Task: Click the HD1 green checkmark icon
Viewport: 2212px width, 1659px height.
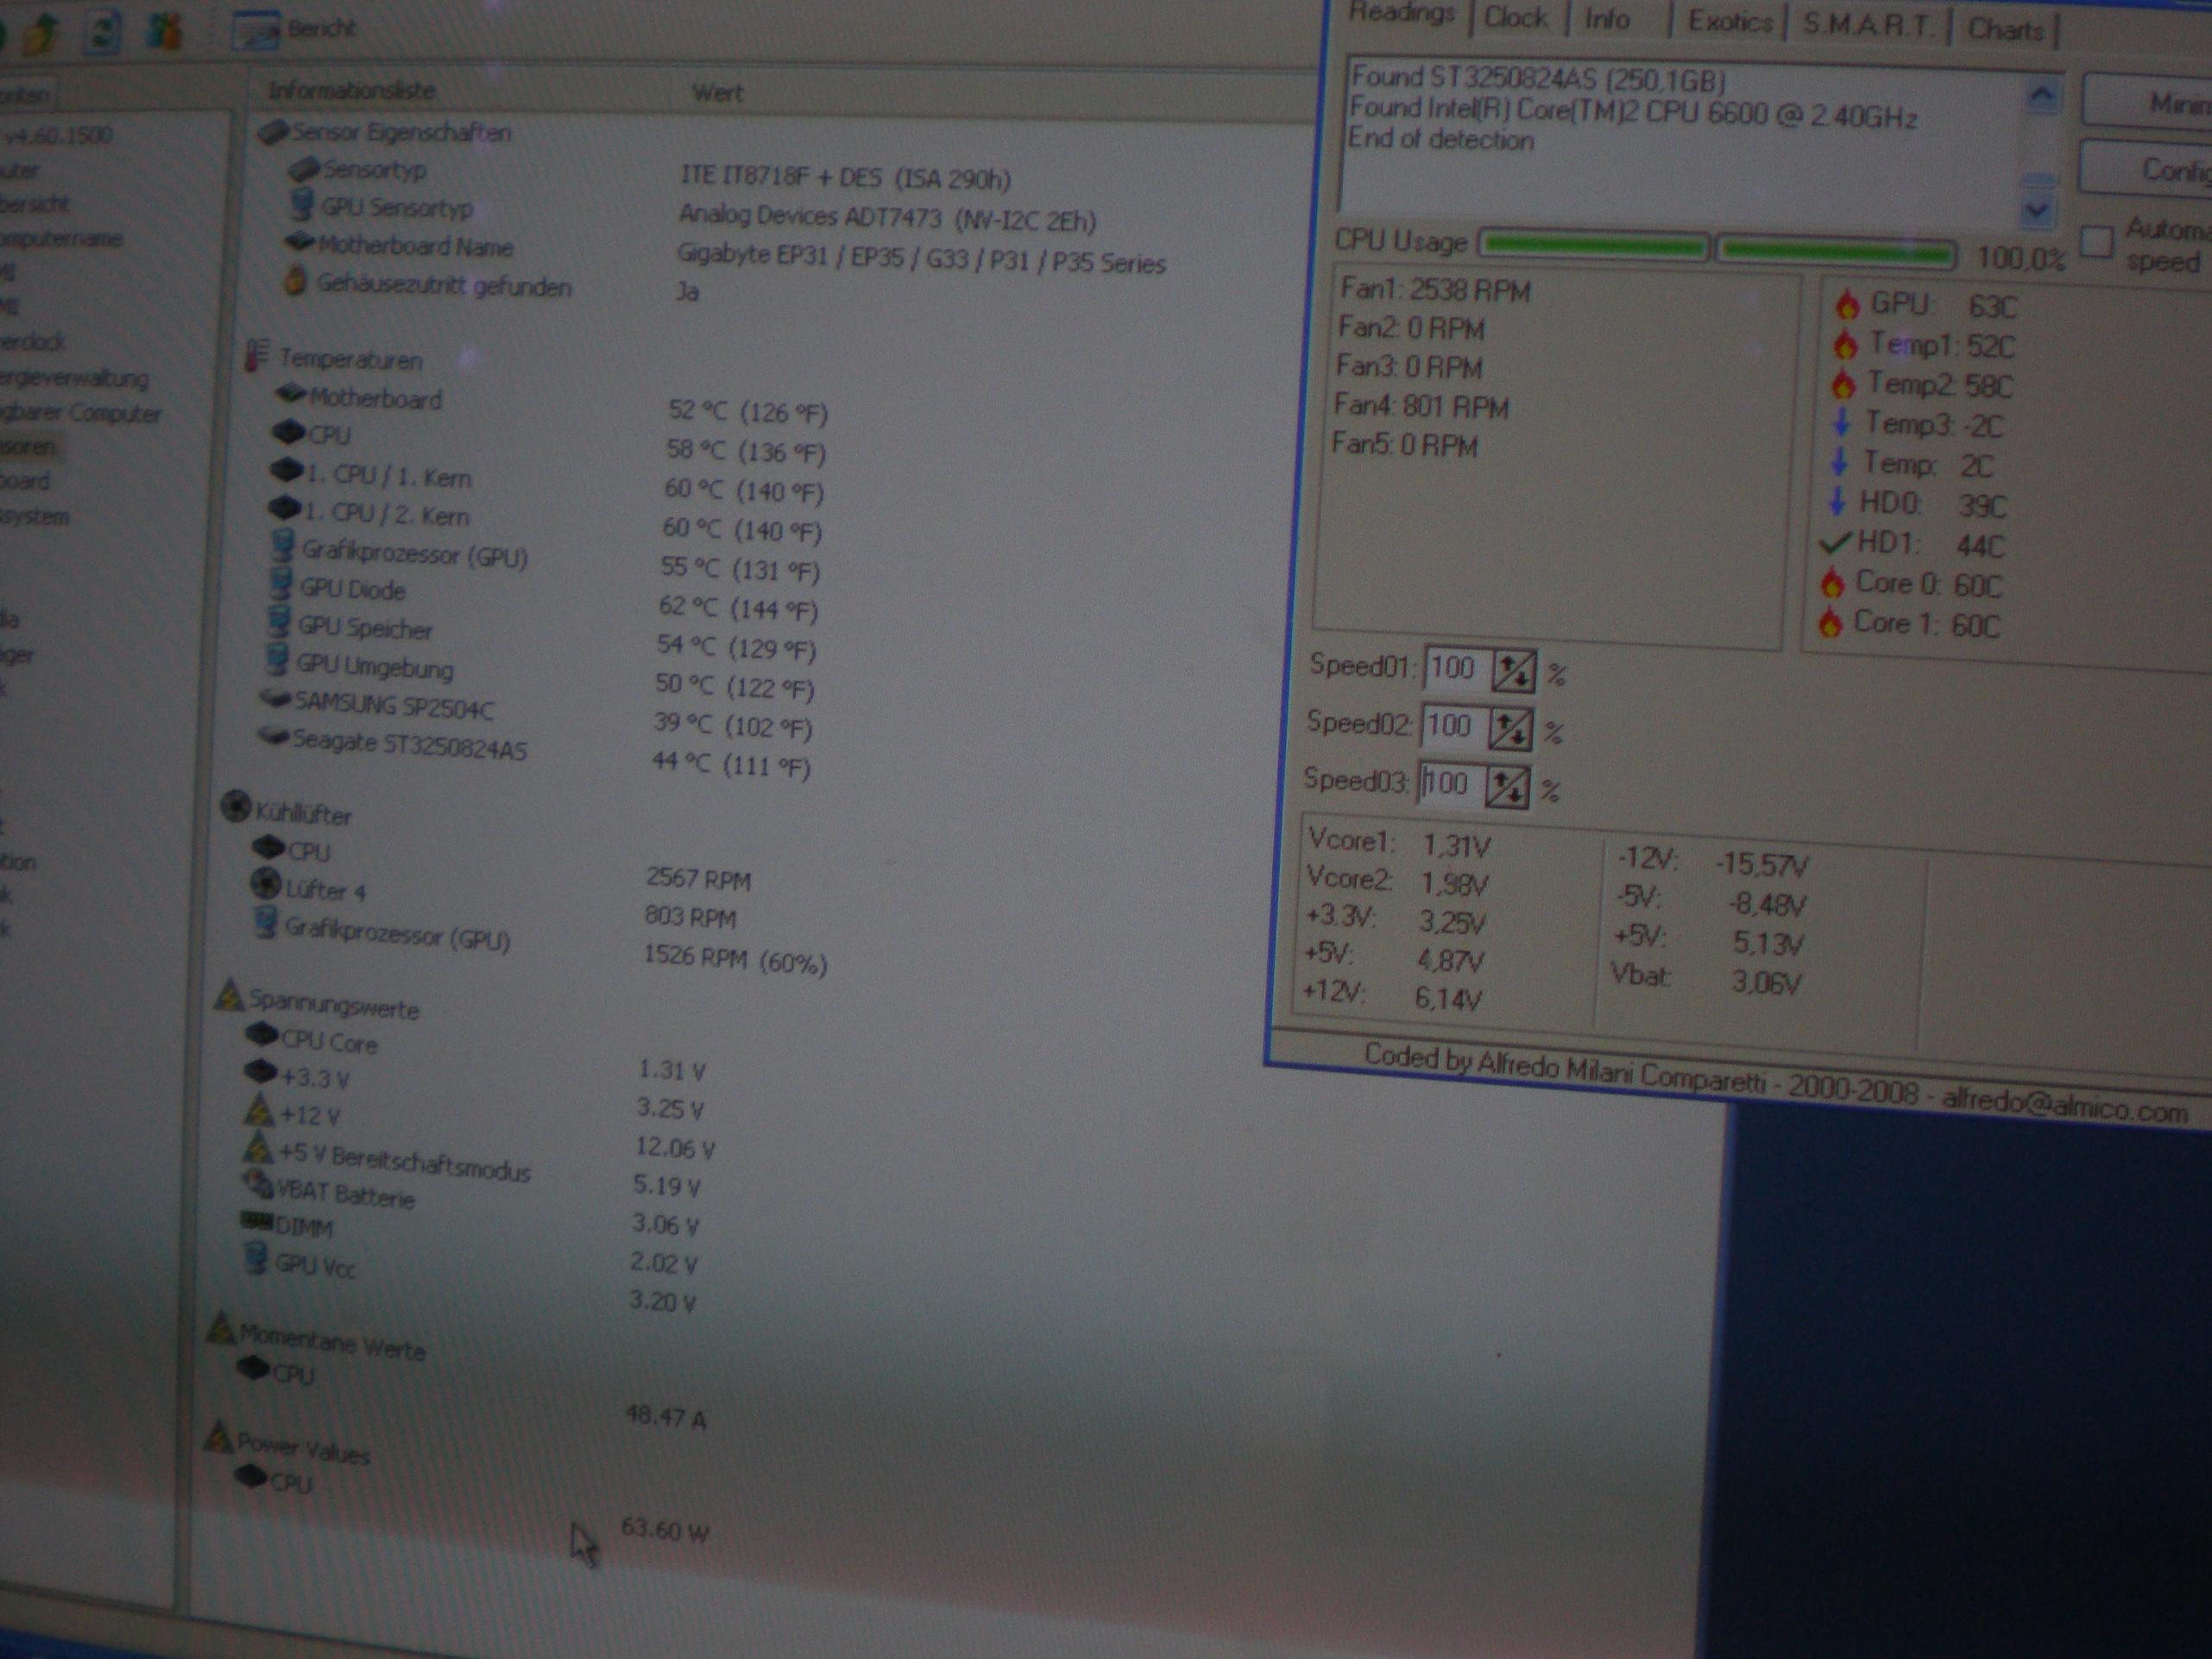Action: point(1836,544)
